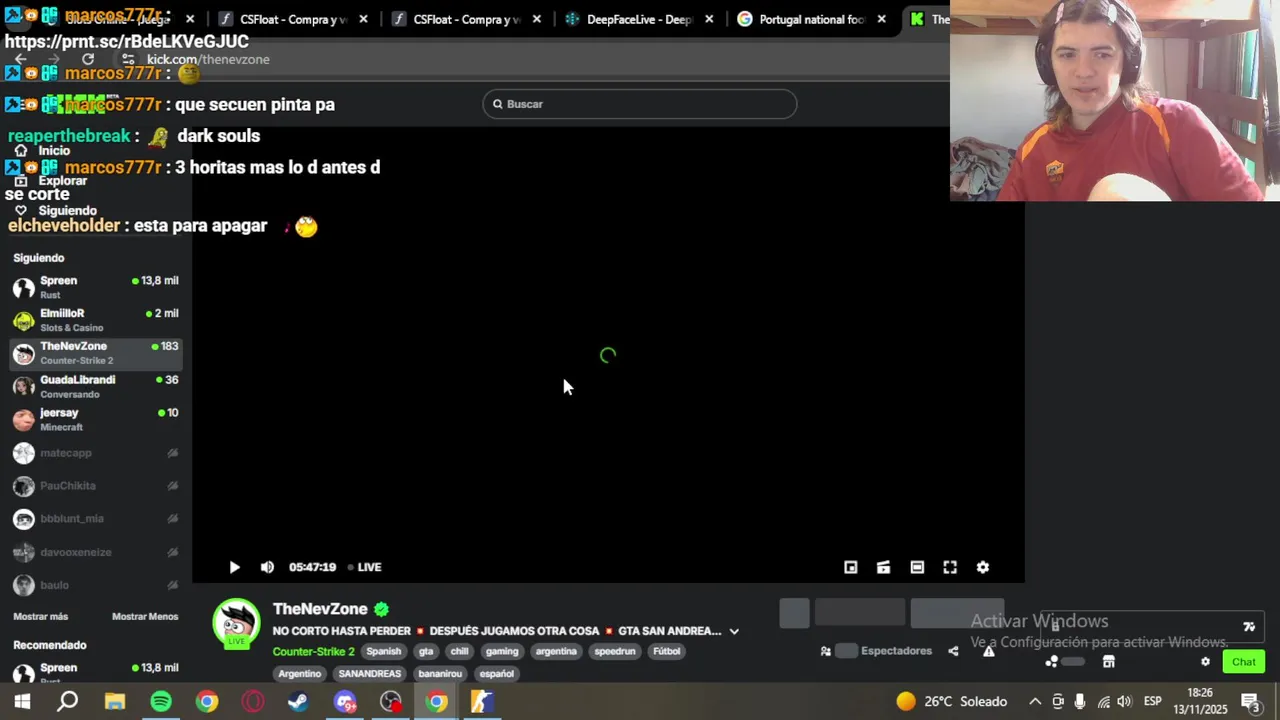Open channel points bubbles icon

coord(1052,662)
